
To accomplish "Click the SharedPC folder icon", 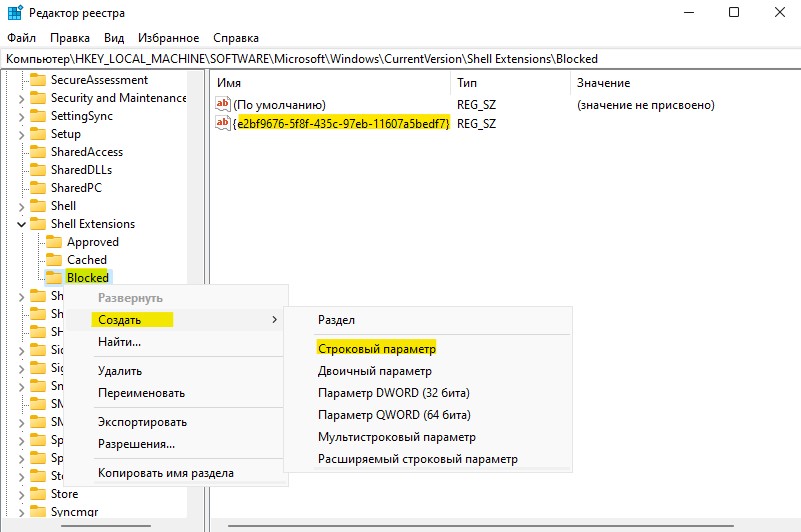I will [x=38, y=188].
